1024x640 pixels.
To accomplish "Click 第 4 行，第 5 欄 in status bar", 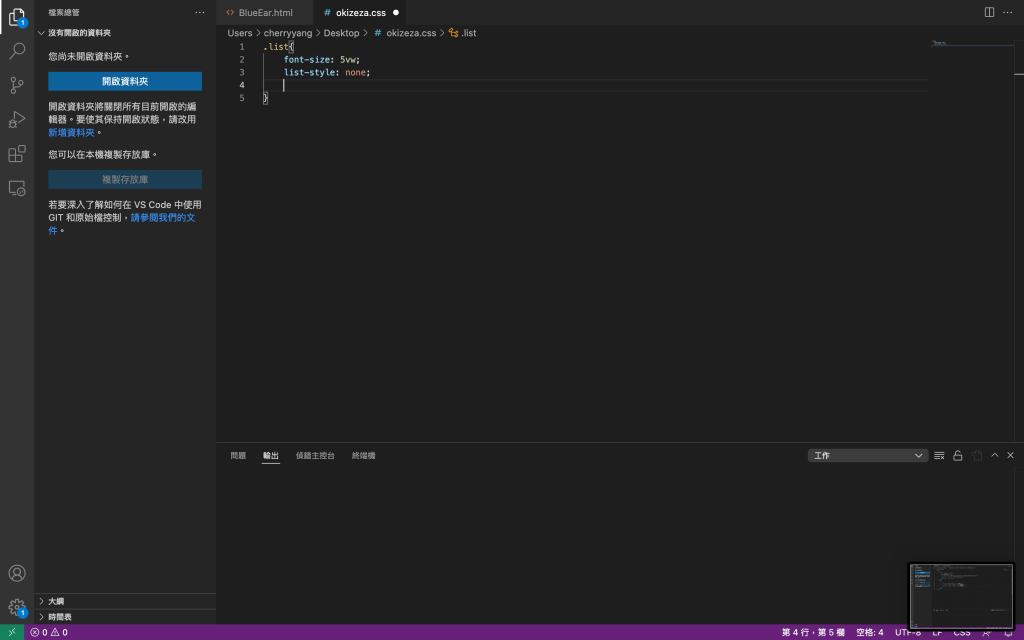I will 813,632.
